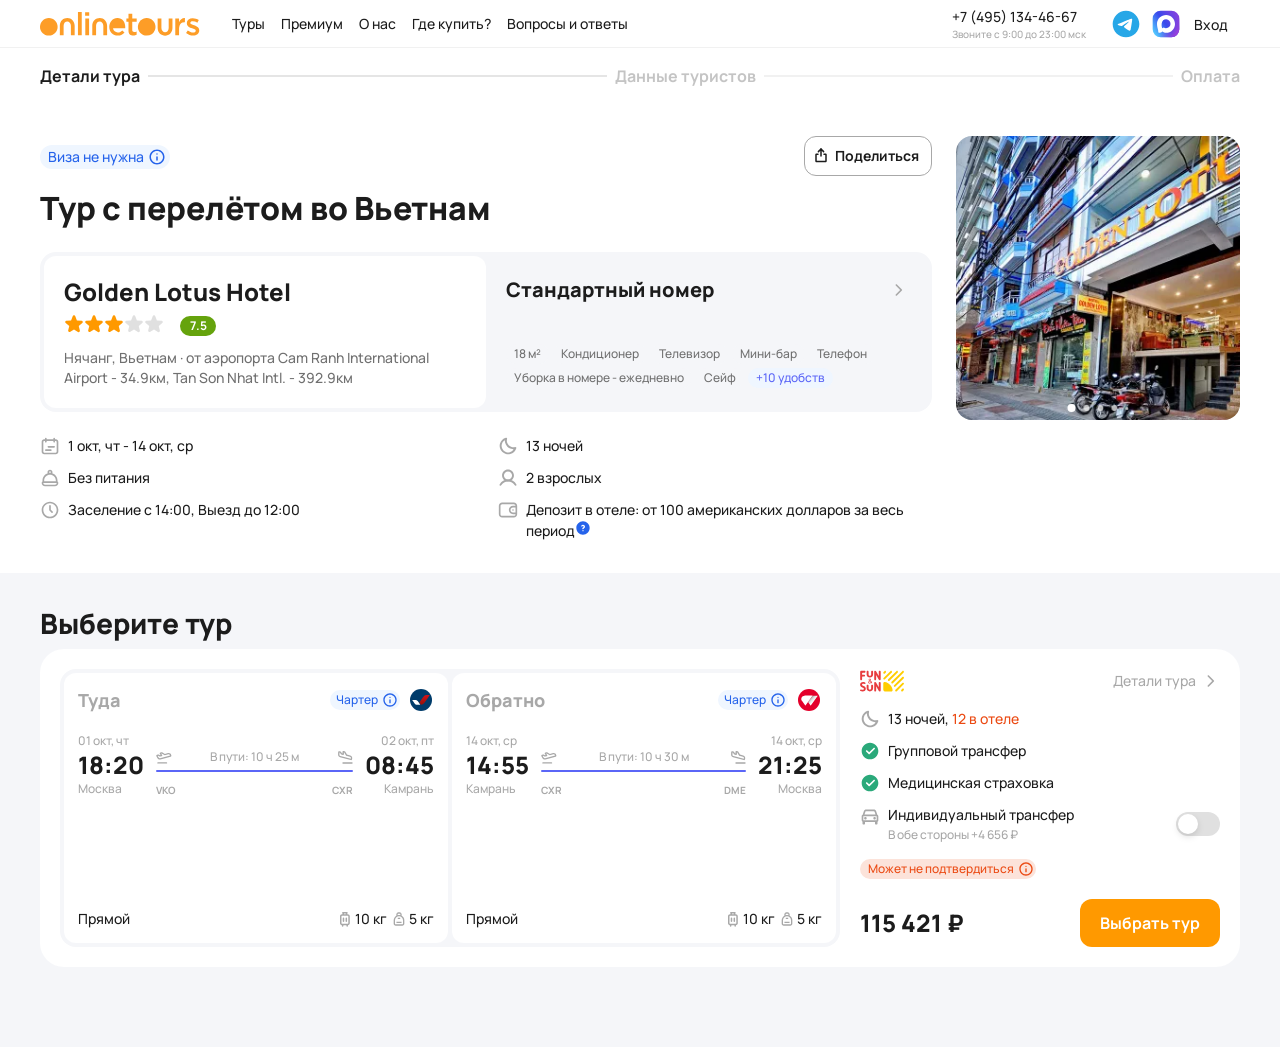Show '+10 удобств' additional amenities
Viewport: 1280px width, 1047px height.
790,378
